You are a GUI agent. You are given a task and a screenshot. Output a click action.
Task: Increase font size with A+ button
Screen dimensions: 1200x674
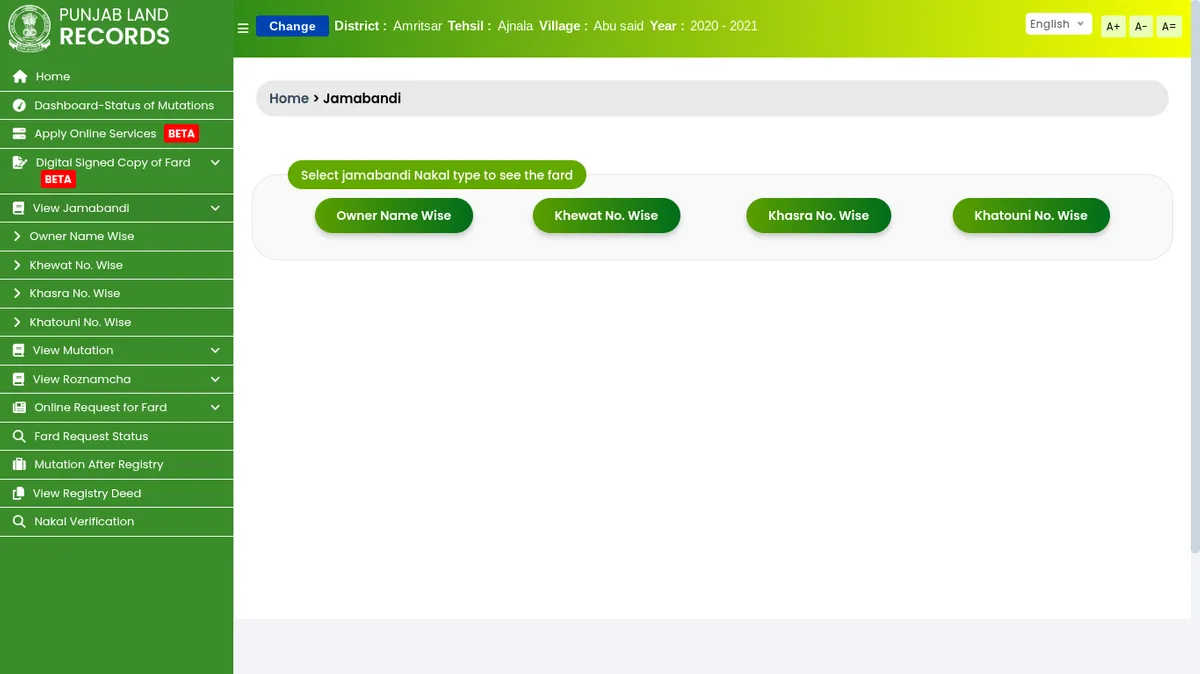pos(1113,27)
